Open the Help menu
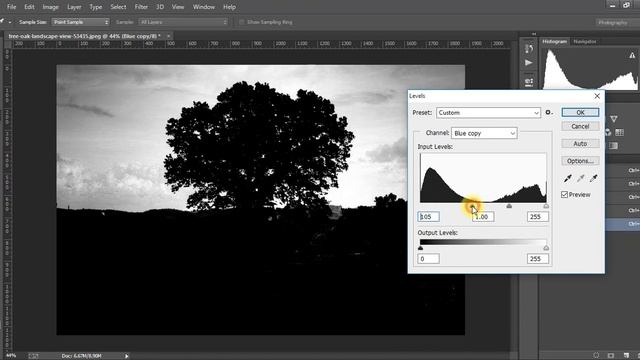The width and height of the screenshot is (640, 360). coord(229,7)
